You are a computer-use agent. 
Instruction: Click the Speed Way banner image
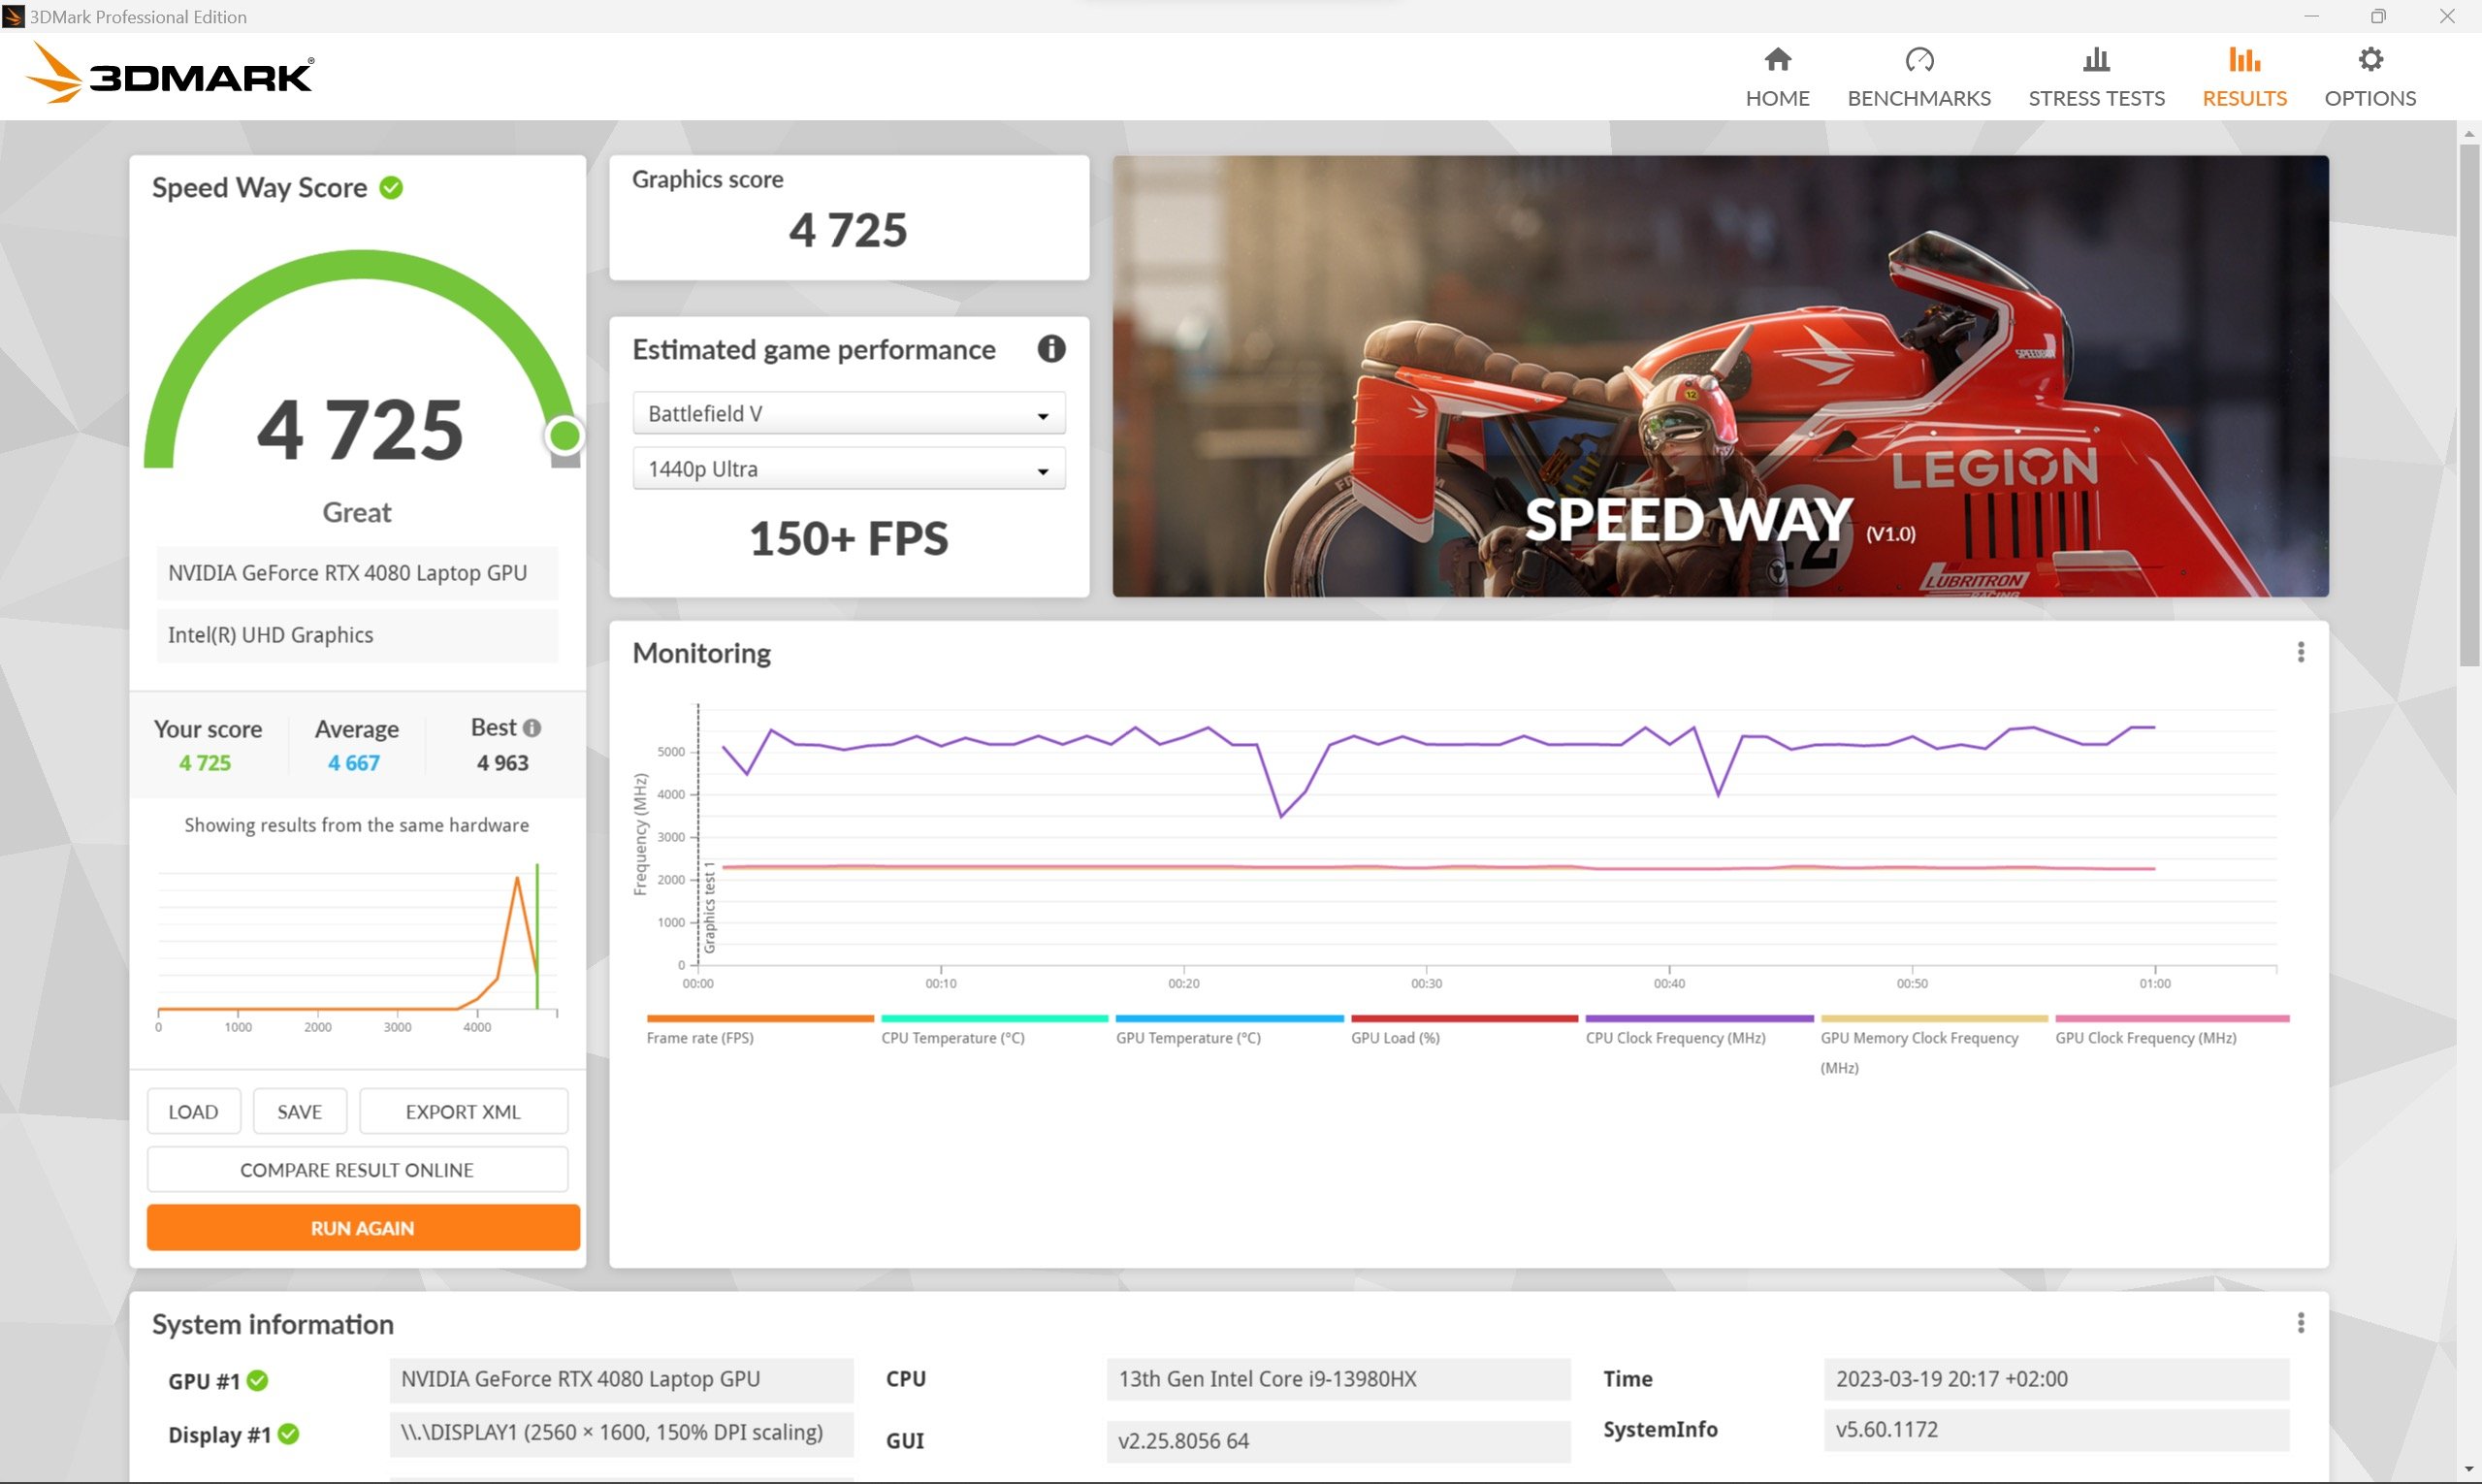point(1720,376)
